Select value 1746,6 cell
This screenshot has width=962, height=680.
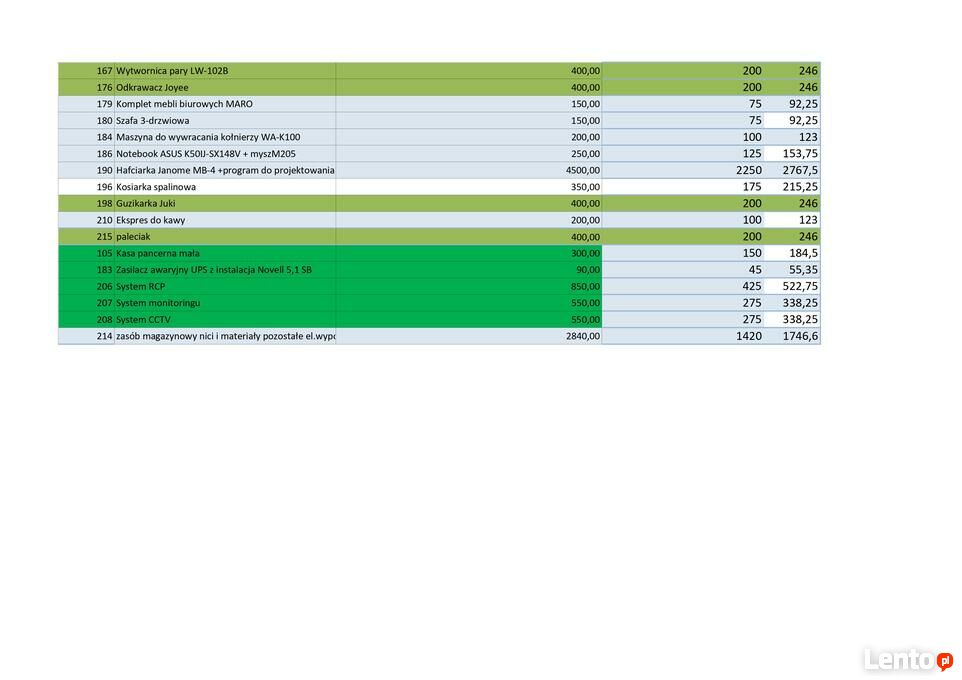tap(792, 336)
